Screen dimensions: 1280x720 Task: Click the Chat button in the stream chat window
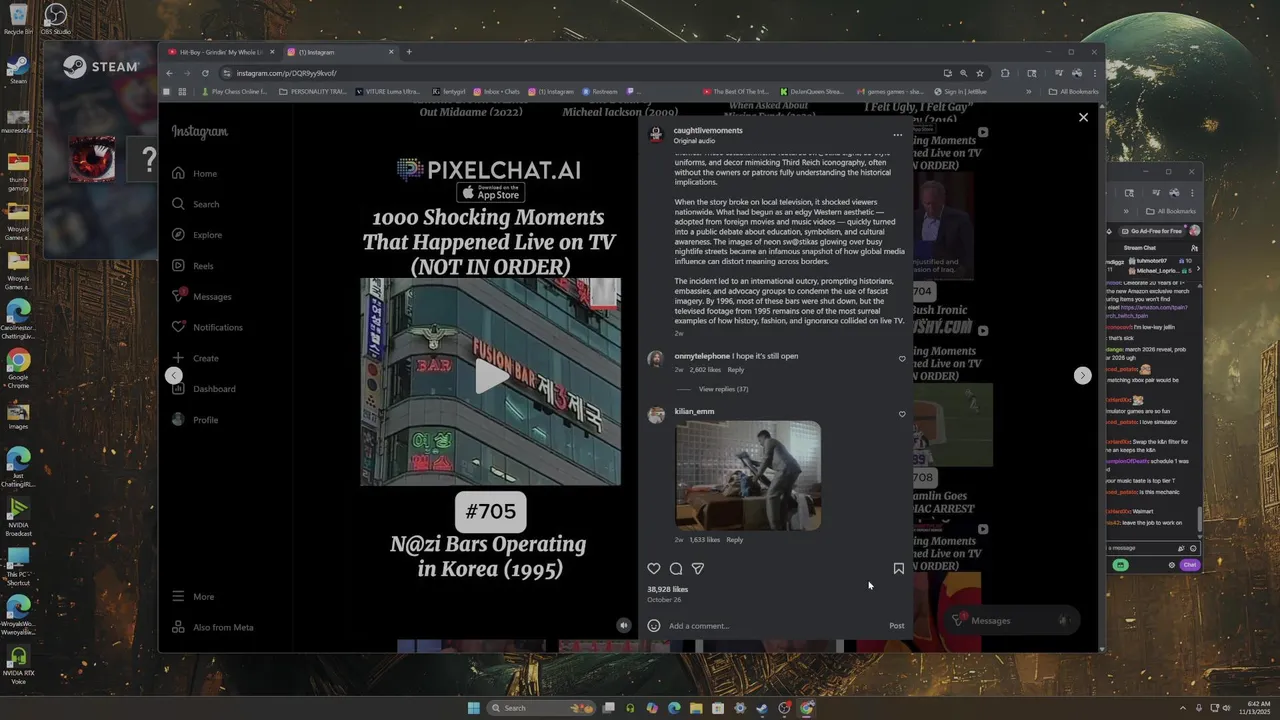1189,565
